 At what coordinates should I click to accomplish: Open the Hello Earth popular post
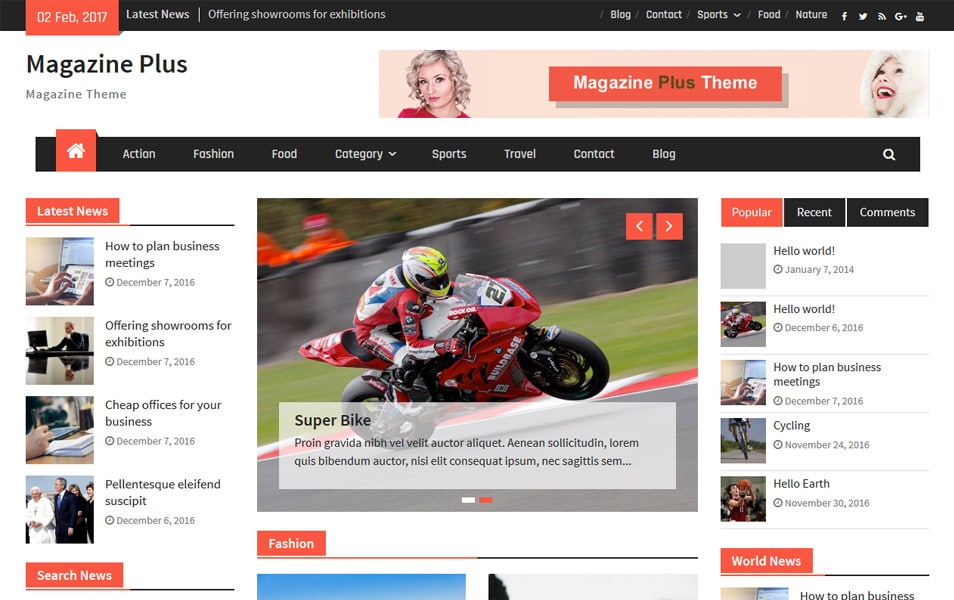[801, 484]
